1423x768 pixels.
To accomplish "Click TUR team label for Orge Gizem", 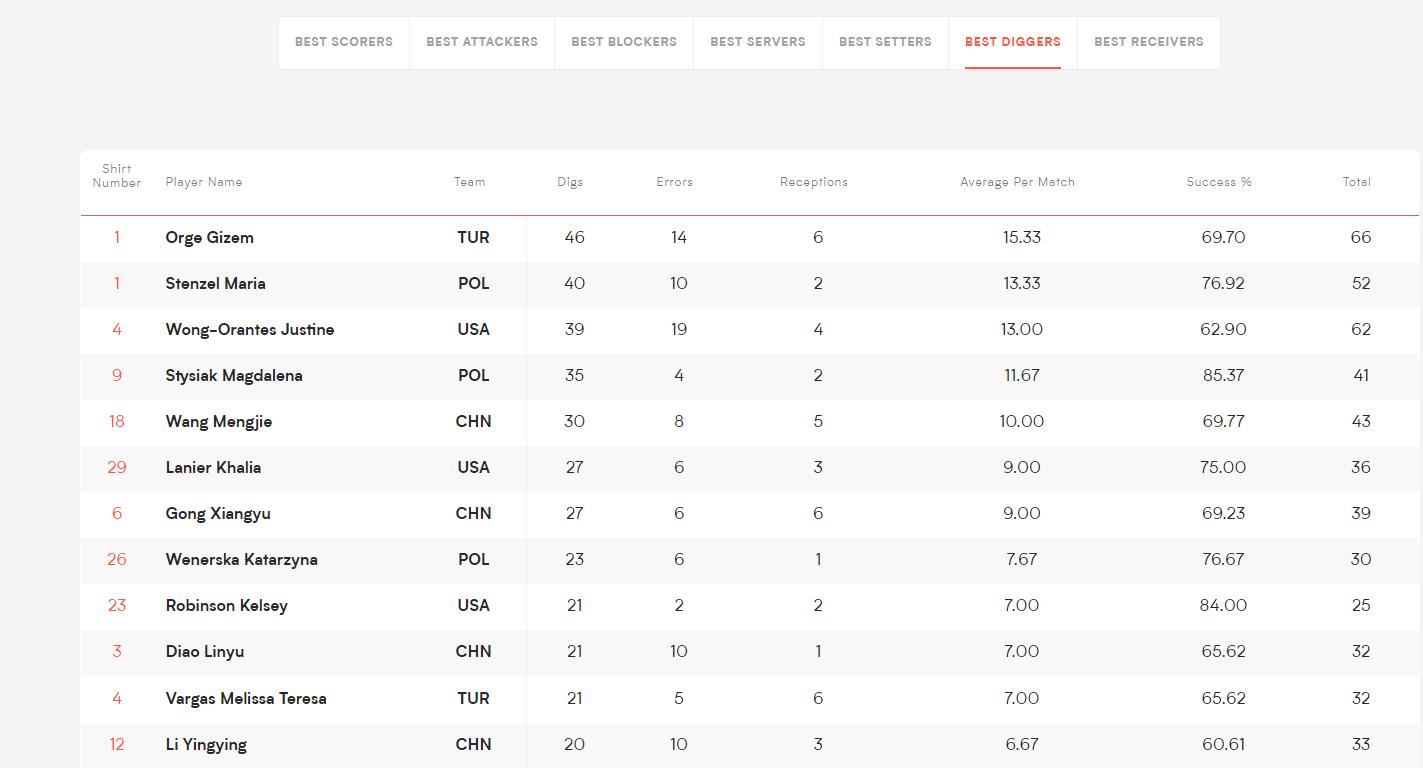I will point(474,238).
